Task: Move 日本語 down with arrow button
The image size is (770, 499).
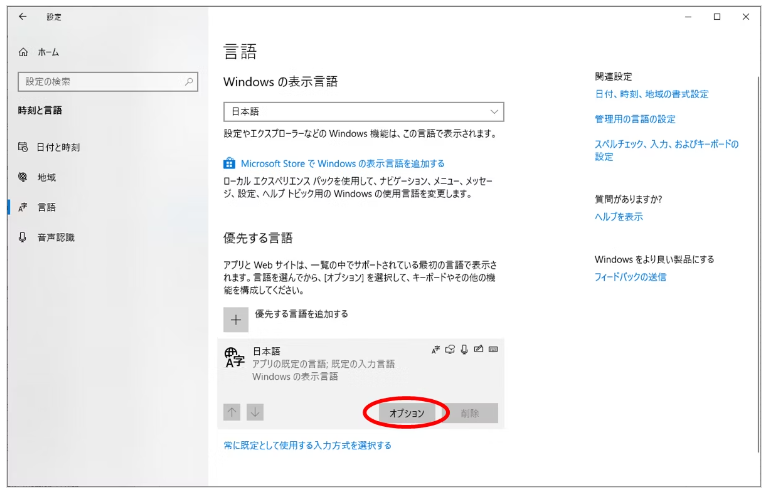Action: click(255, 412)
